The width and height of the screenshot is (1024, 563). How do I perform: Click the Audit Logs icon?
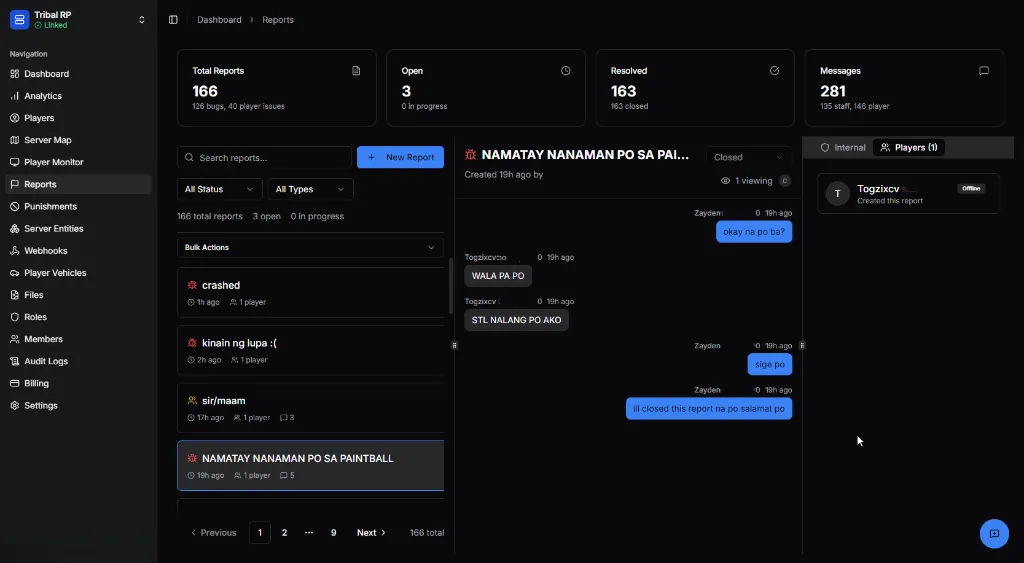[14, 361]
